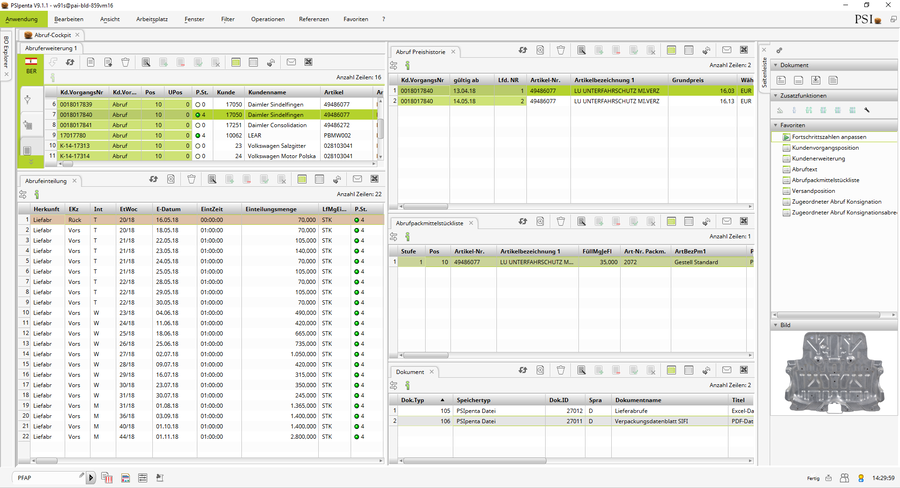Screen dimensions: 900x488
Task: Click refresh icon in Abruferweiterung toolbar
Action: click(x=69, y=62)
